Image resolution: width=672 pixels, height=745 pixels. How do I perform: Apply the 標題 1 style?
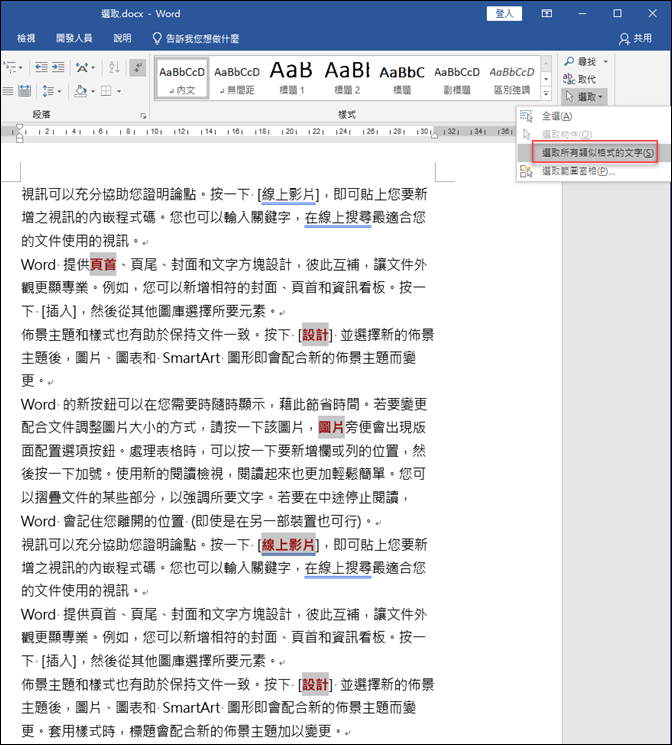tap(291, 78)
